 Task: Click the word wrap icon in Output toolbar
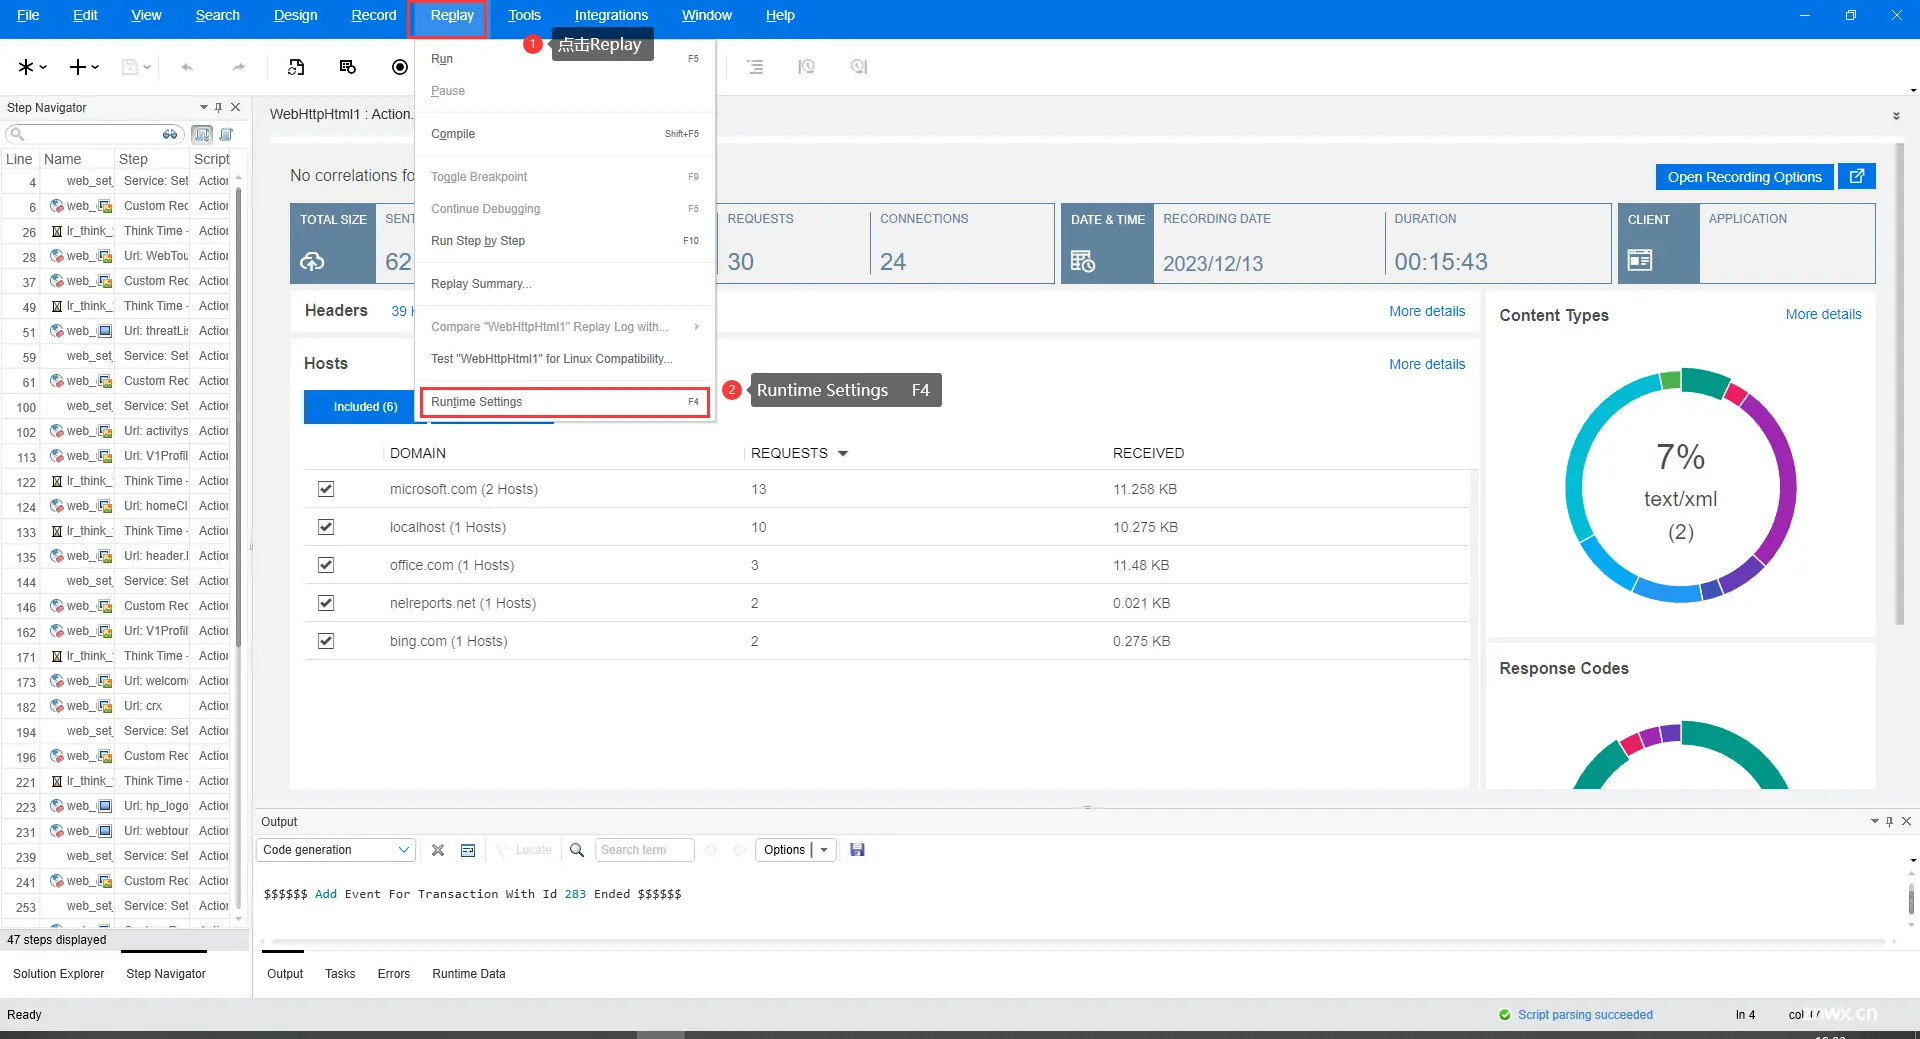(468, 850)
